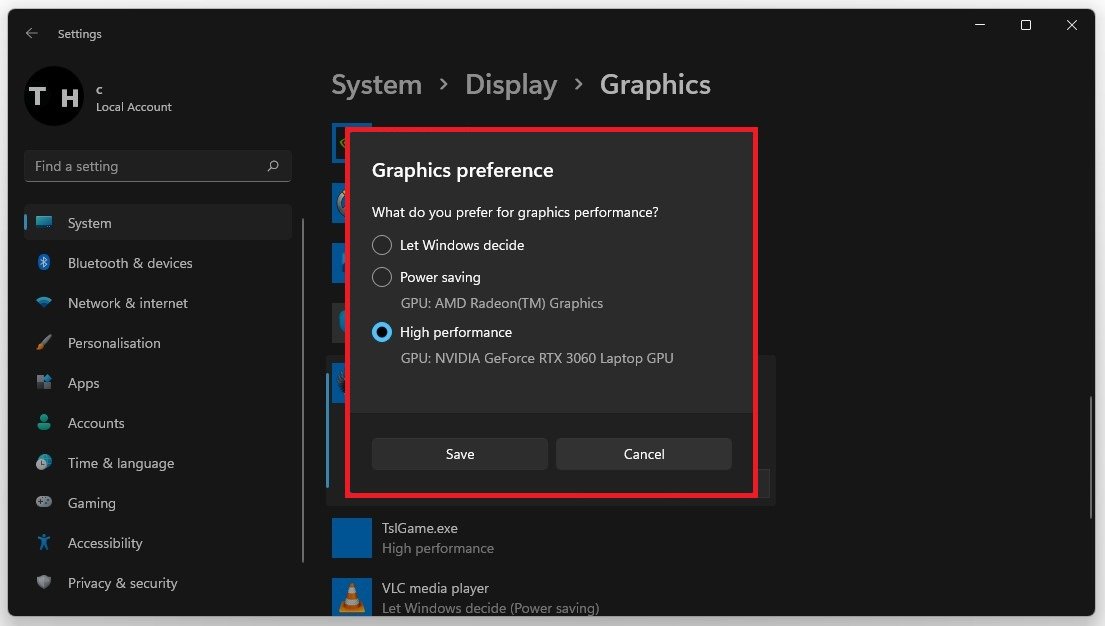This screenshot has width=1105, height=626.
Task: Click the VLC media player cone icon
Action: tap(351, 597)
